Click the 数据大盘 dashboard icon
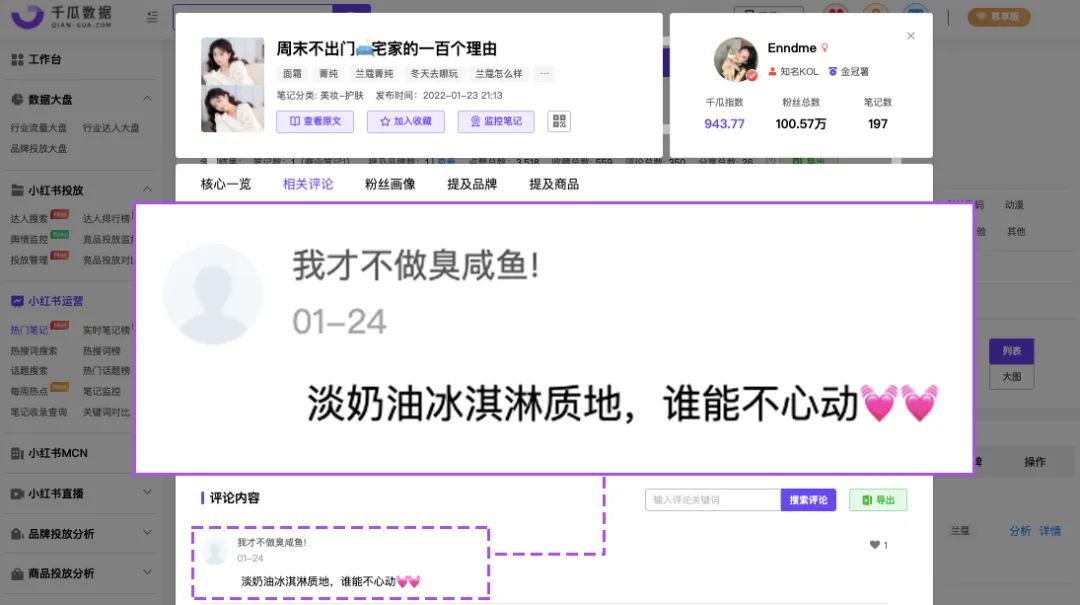 pos(17,99)
